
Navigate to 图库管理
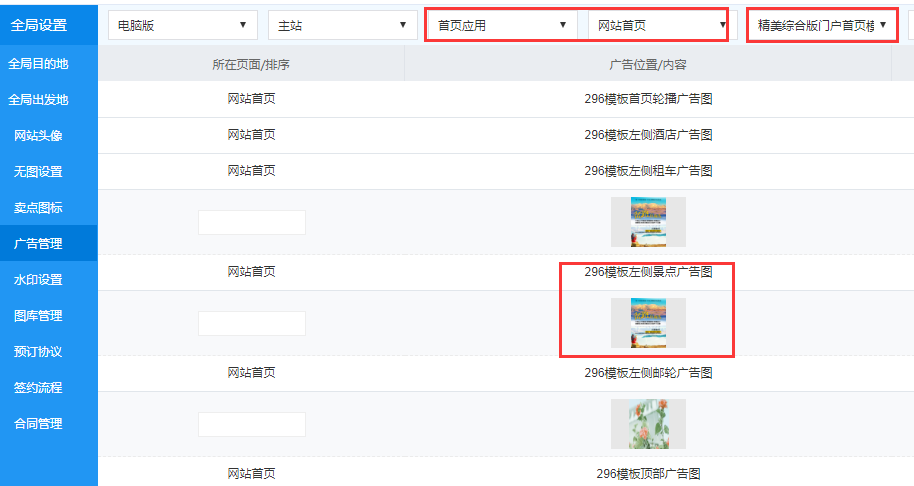coord(38,316)
